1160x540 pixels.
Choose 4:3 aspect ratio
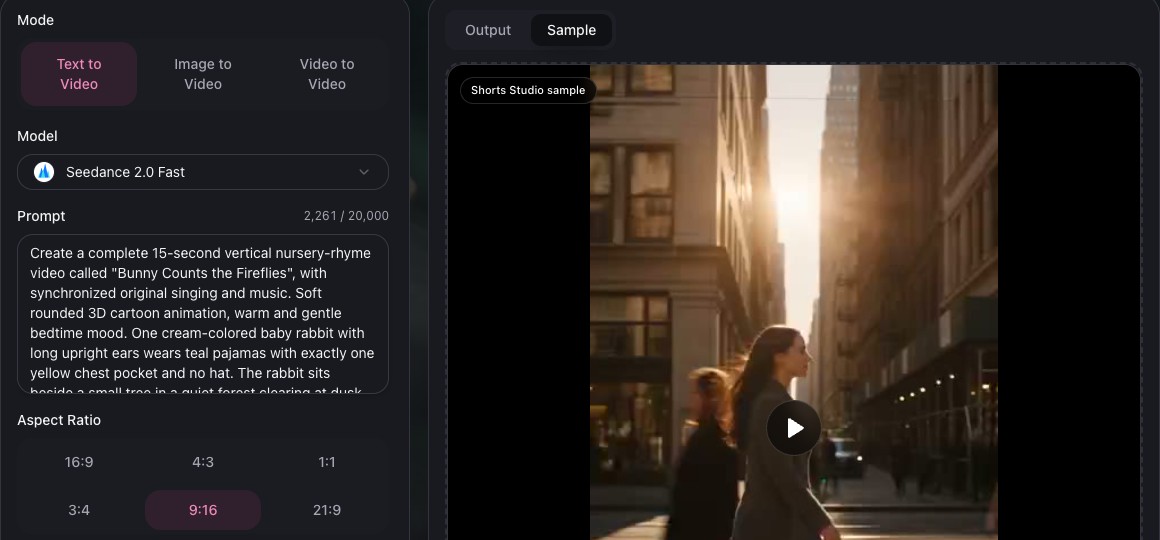(203, 462)
